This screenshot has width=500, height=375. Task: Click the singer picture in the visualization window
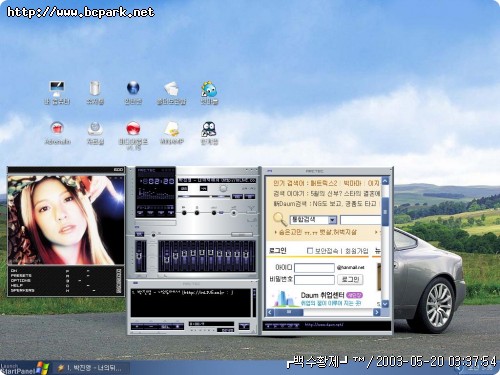click(x=66, y=220)
